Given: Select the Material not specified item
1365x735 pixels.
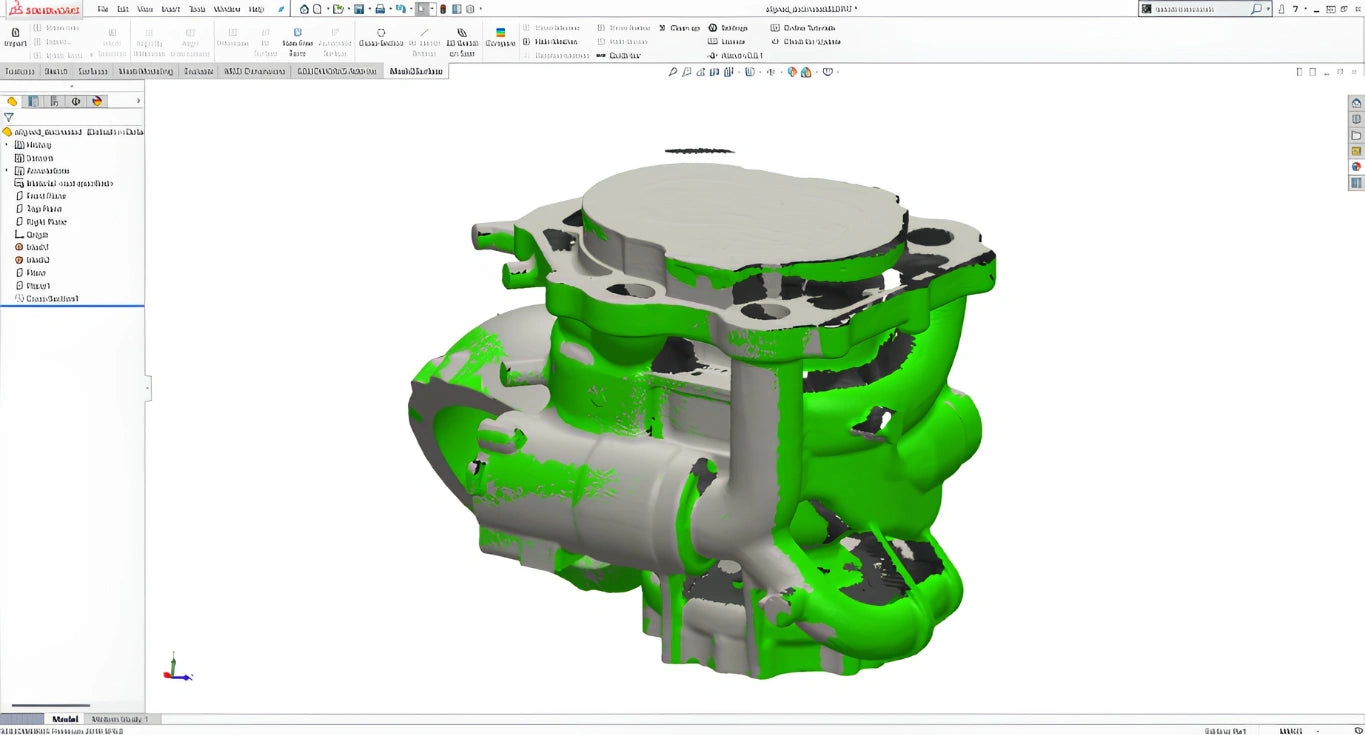Looking at the screenshot, I should [63, 184].
